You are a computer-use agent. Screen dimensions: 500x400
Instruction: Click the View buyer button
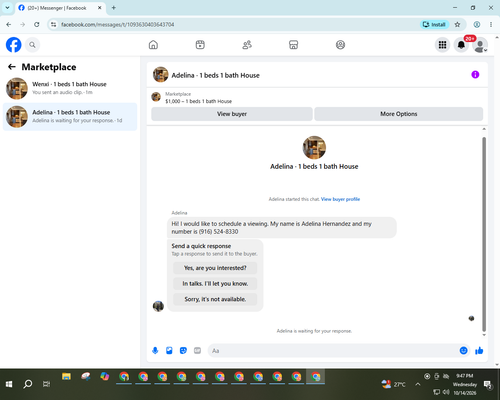pyautogui.click(x=232, y=114)
